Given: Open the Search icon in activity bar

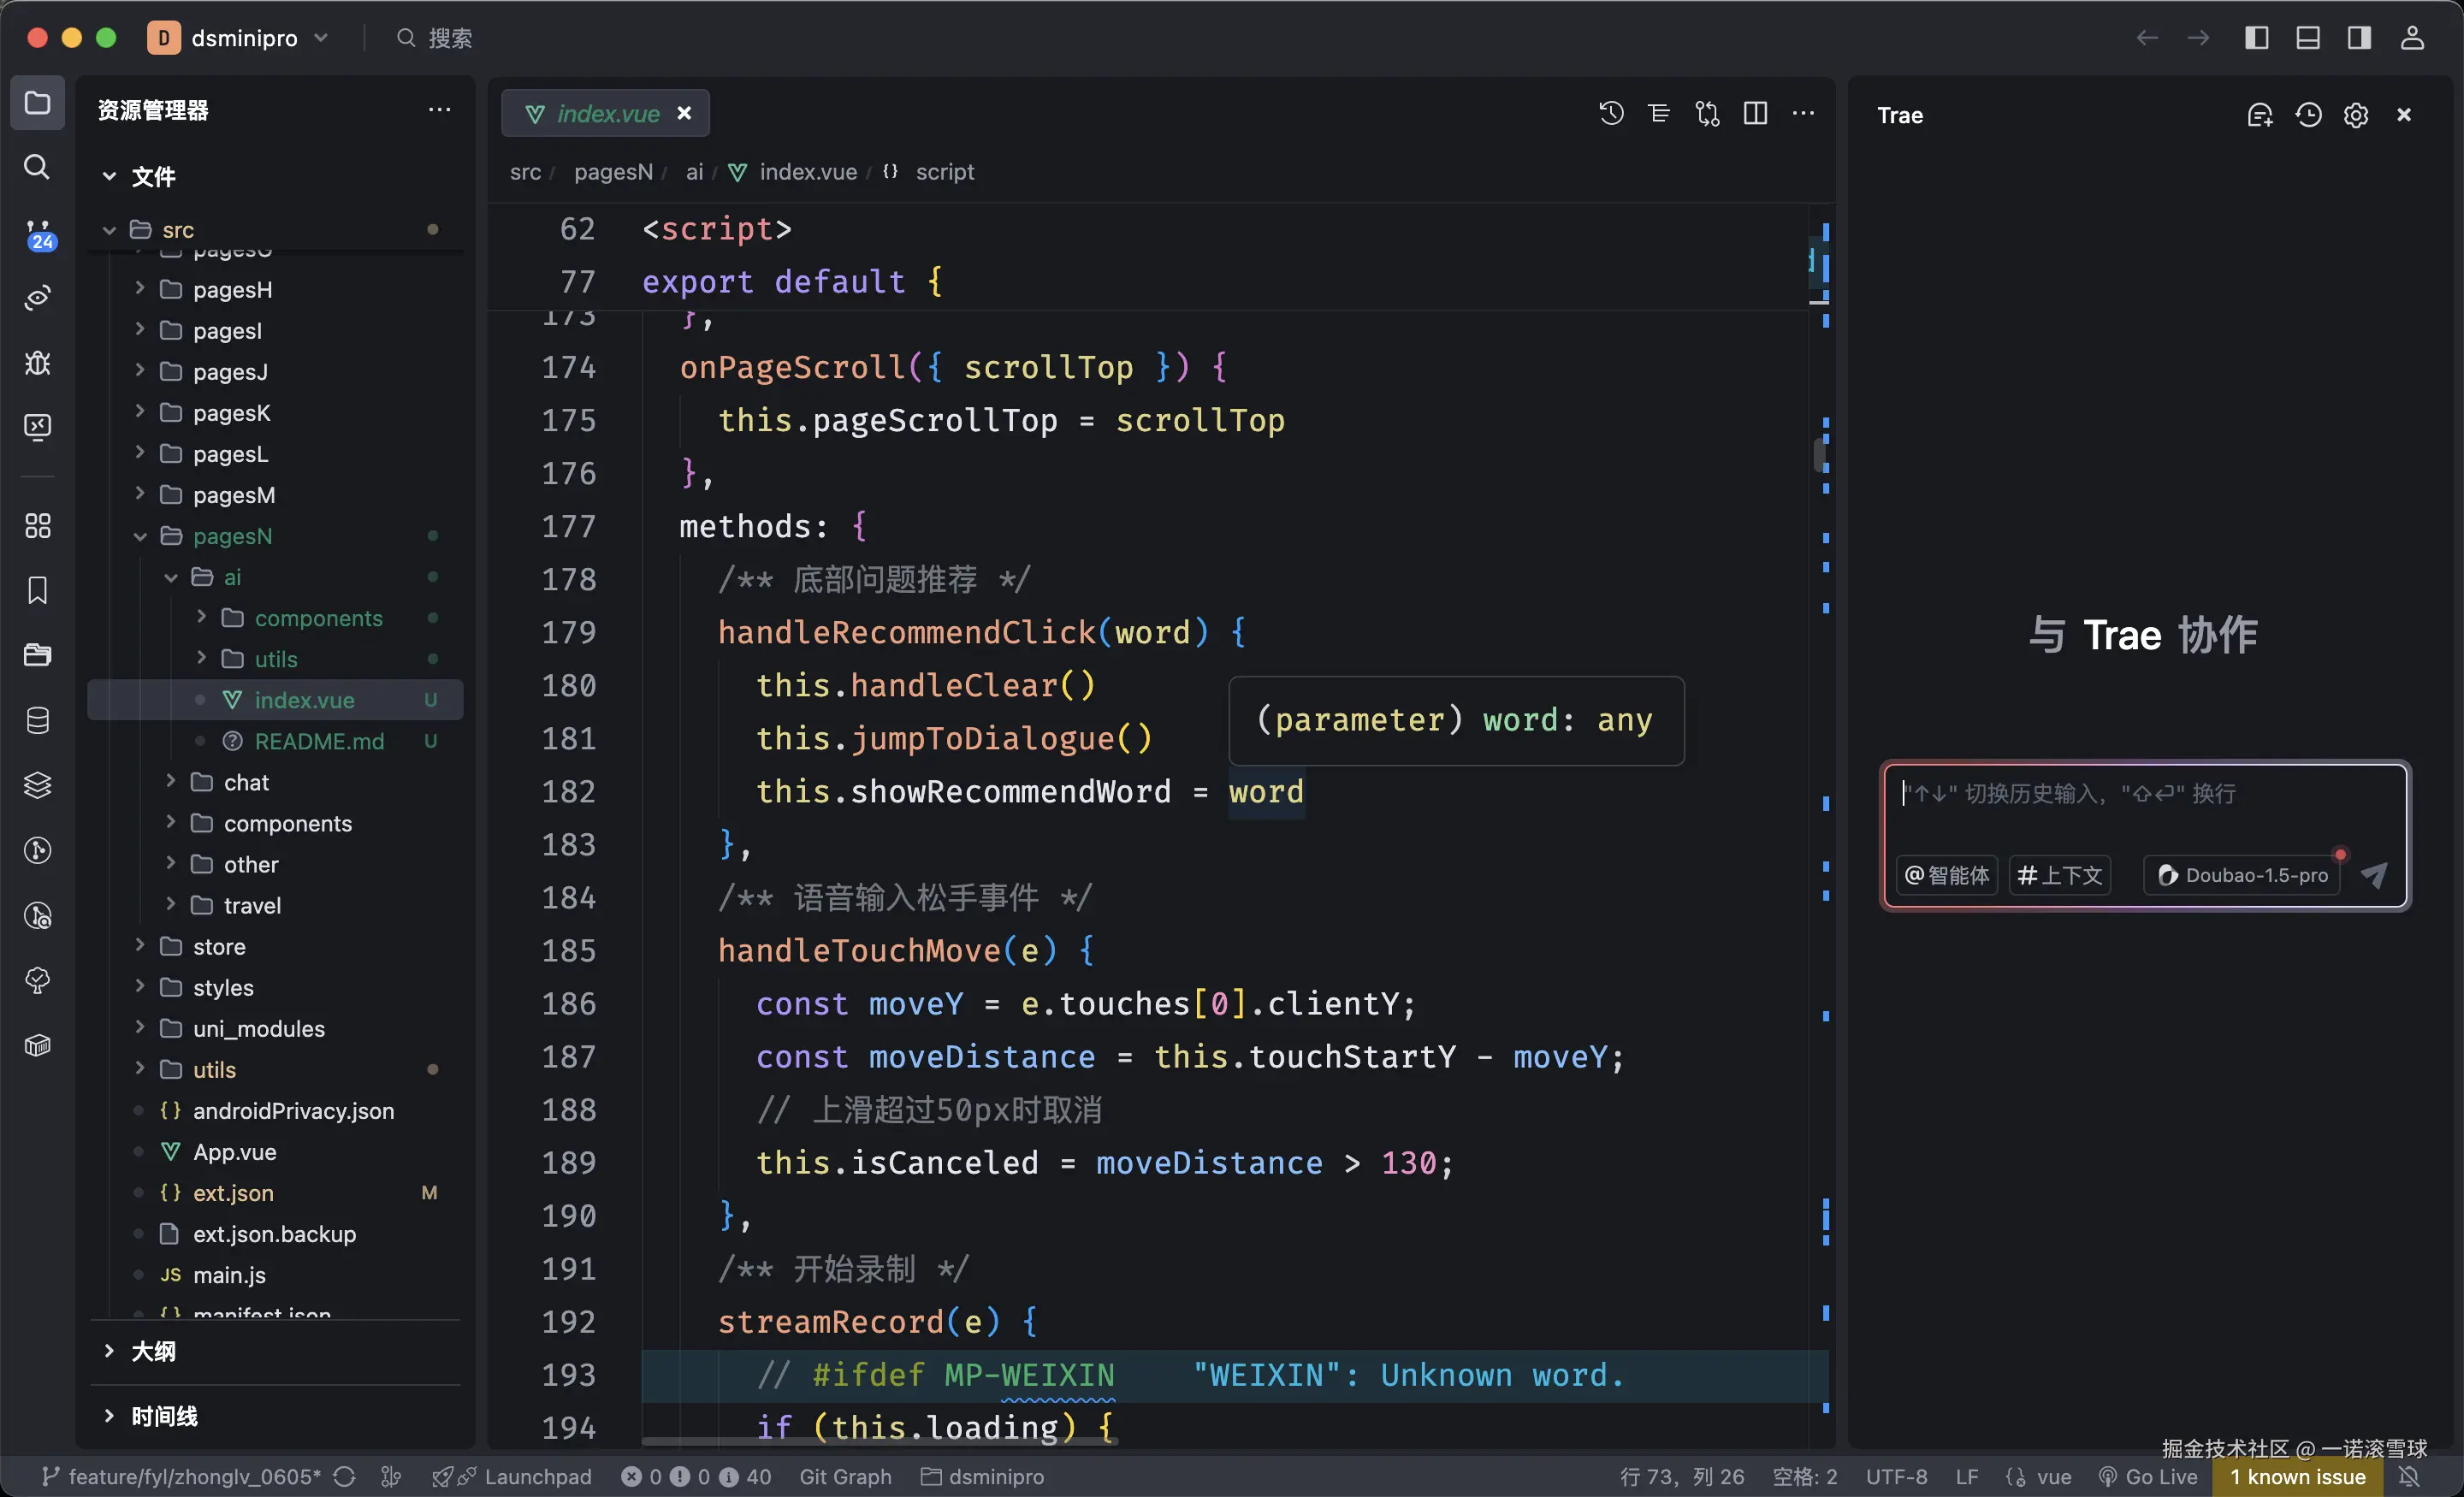Looking at the screenshot, I should (37, 167).
